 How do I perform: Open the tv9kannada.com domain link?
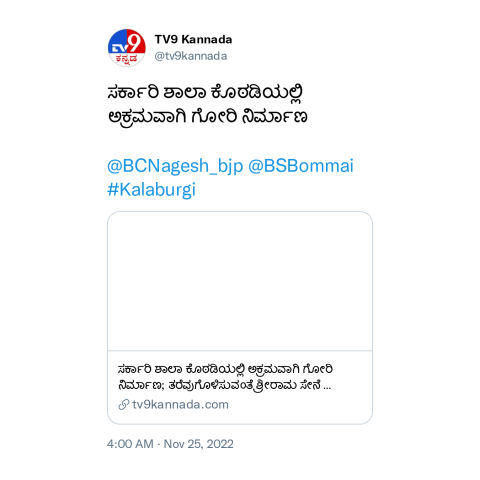click(180, 405)
